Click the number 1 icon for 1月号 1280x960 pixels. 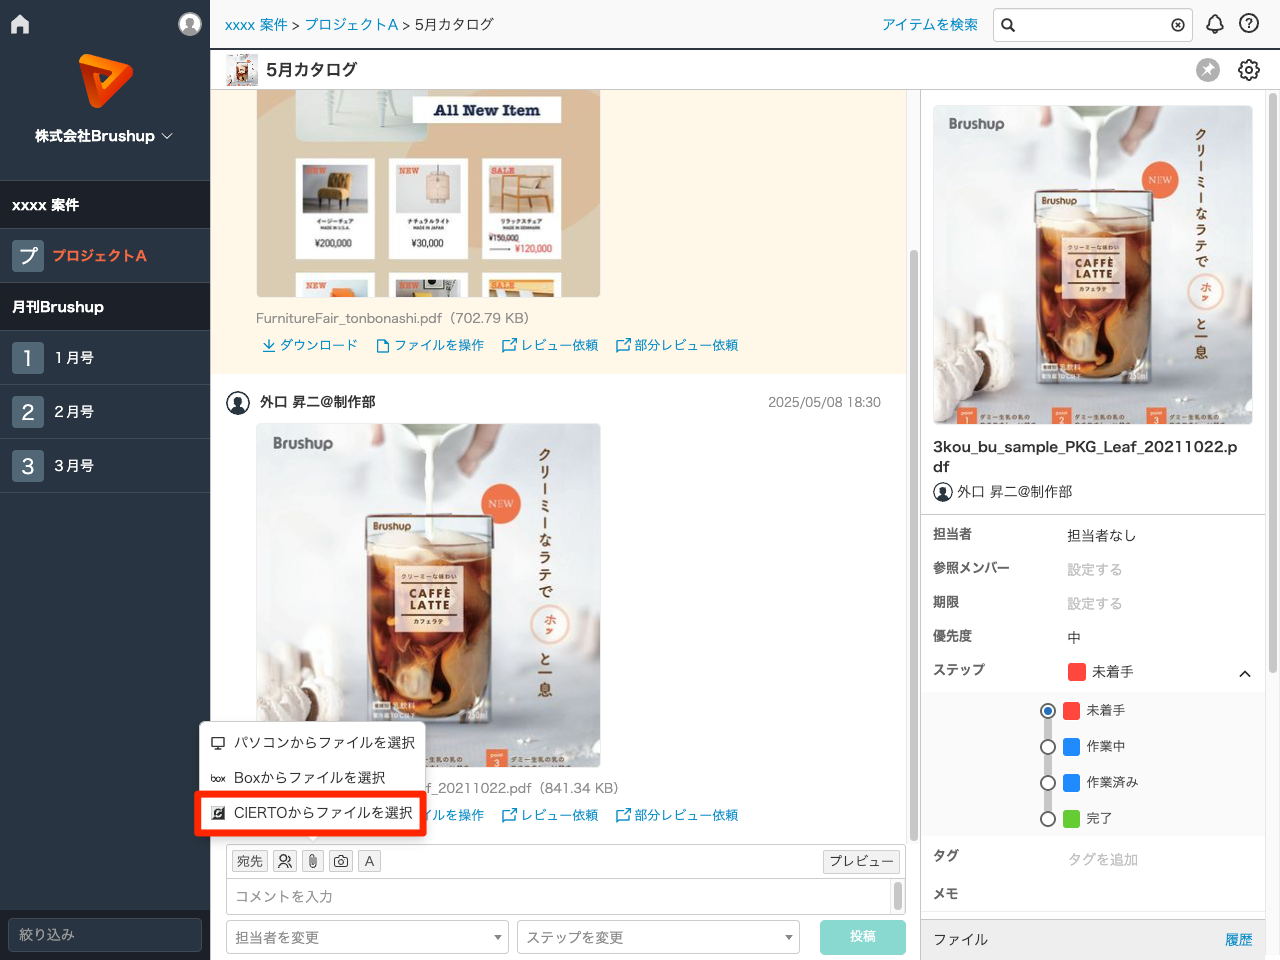28,358
